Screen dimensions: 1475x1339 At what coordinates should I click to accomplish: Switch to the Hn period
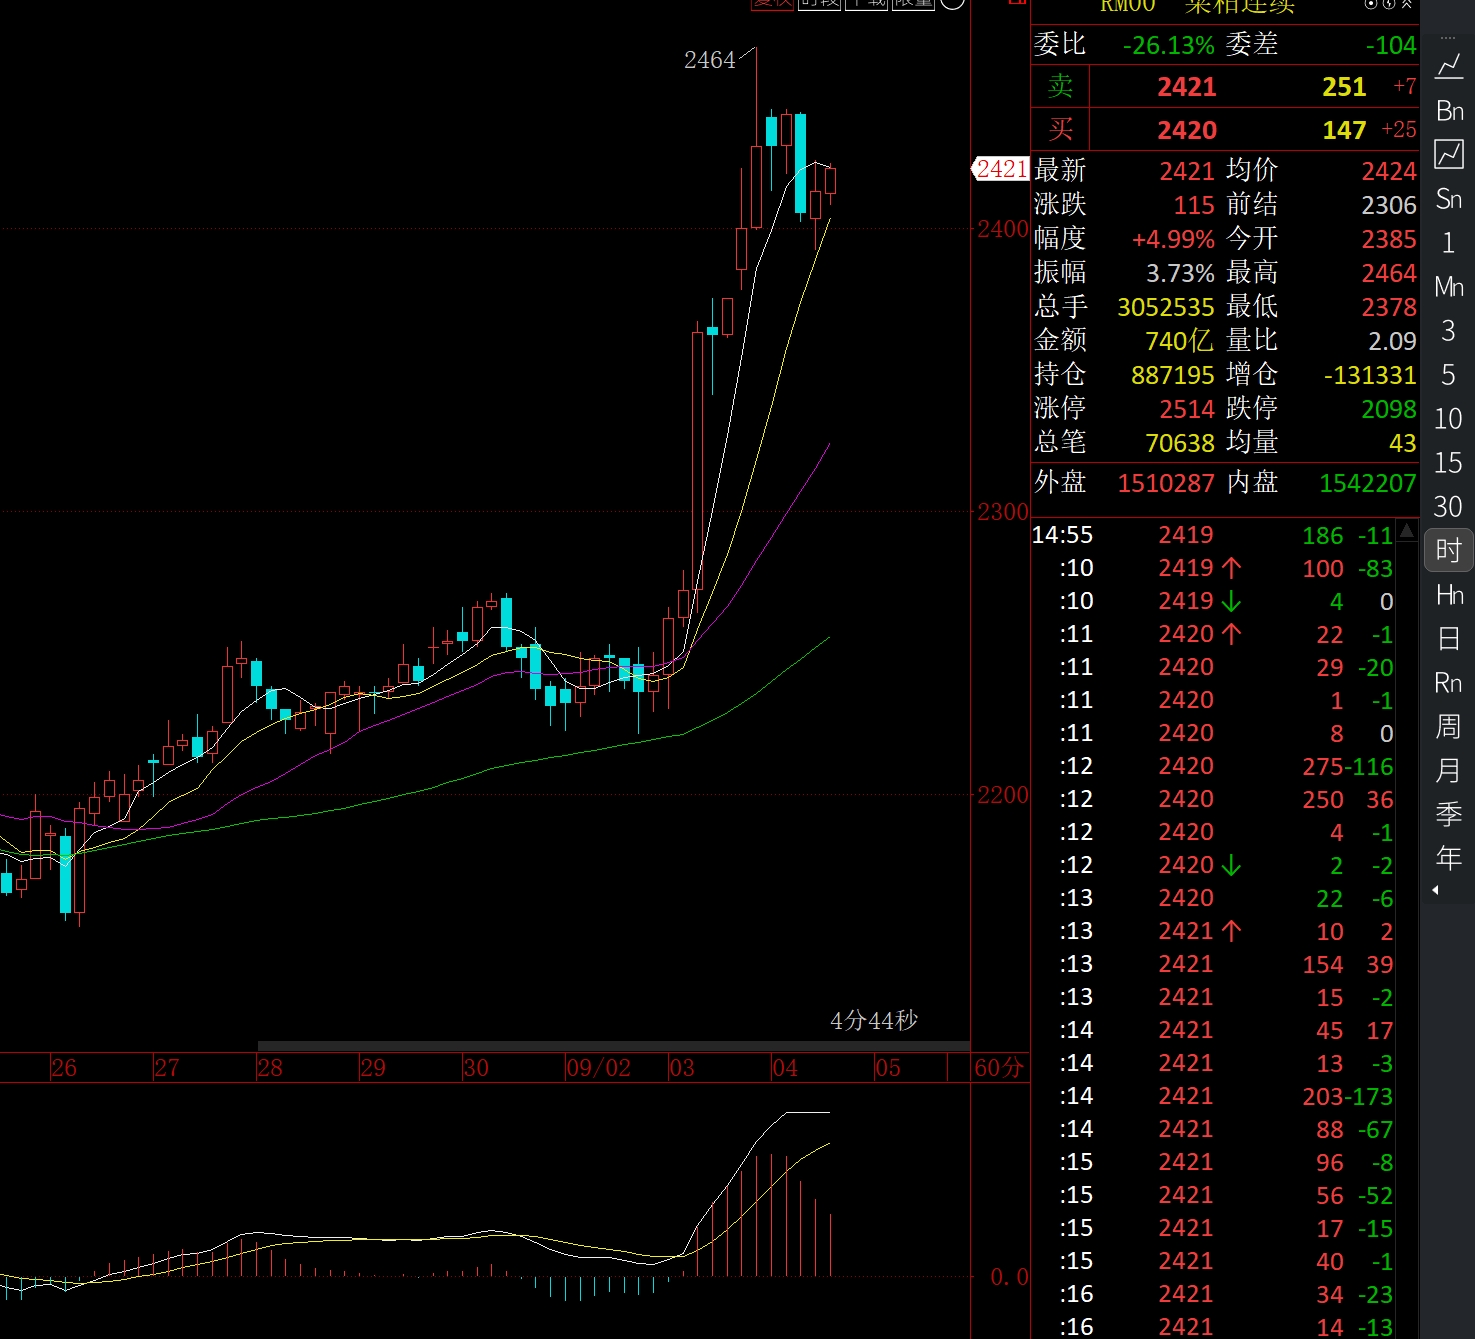pyautogui.click(x=1449, y=594)
